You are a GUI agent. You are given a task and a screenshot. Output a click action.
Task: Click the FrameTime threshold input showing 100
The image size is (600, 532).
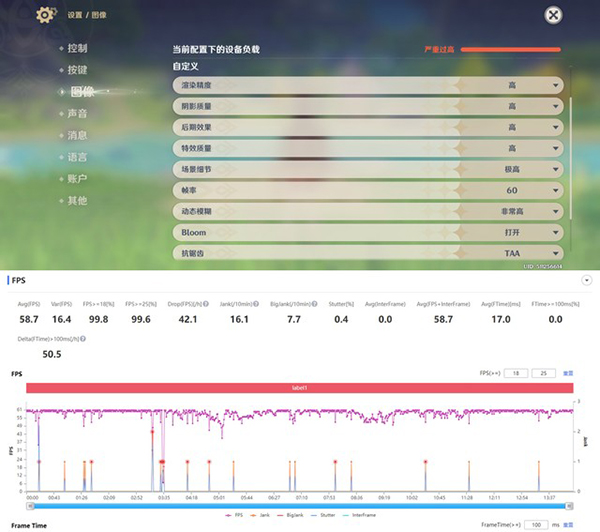coord(534,524)
